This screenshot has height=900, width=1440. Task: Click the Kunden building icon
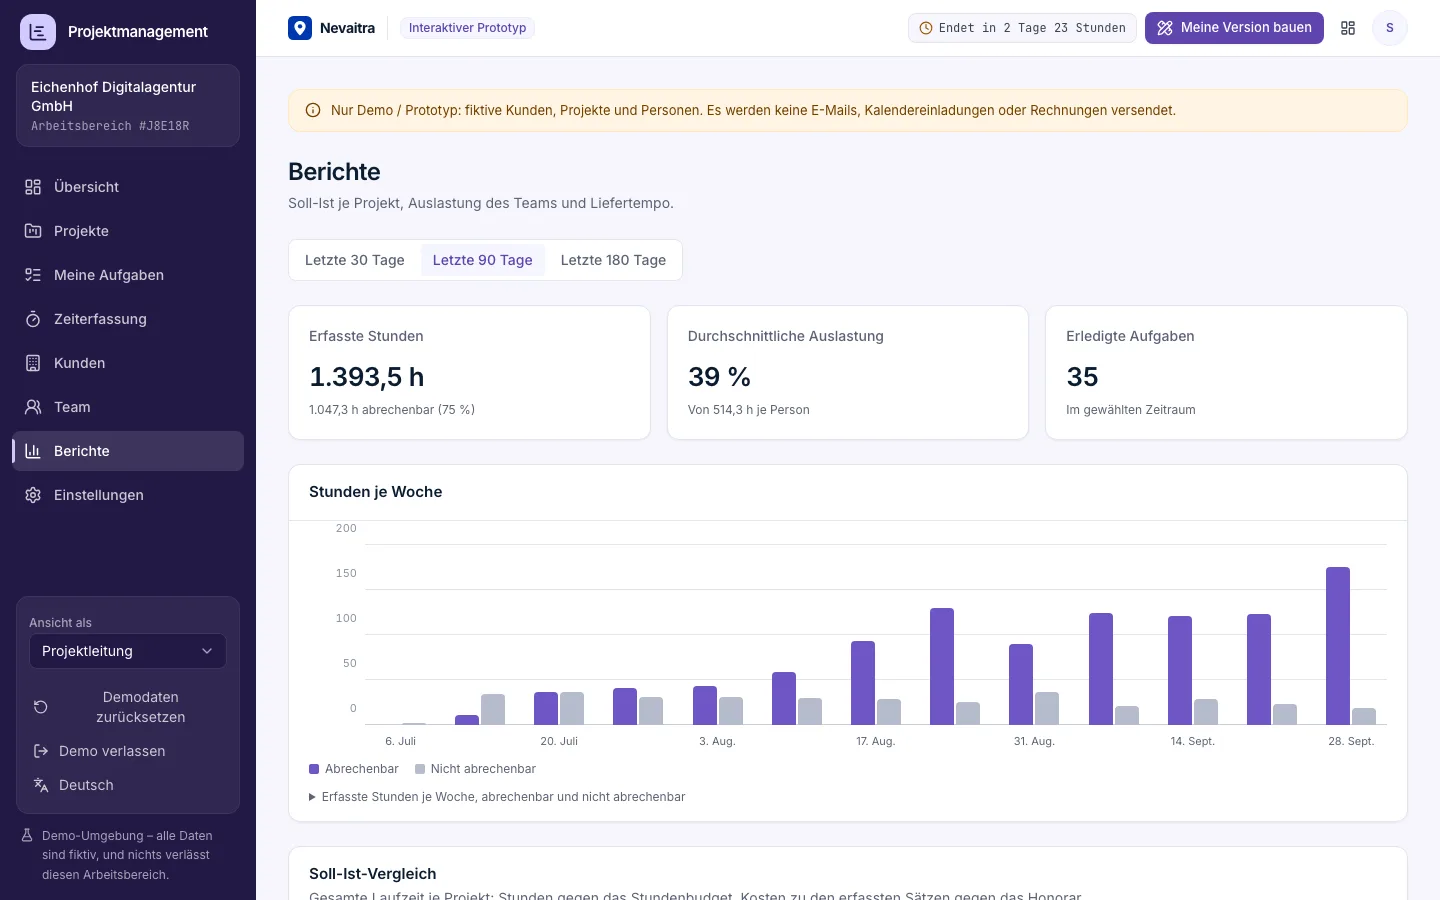(33, 363)
